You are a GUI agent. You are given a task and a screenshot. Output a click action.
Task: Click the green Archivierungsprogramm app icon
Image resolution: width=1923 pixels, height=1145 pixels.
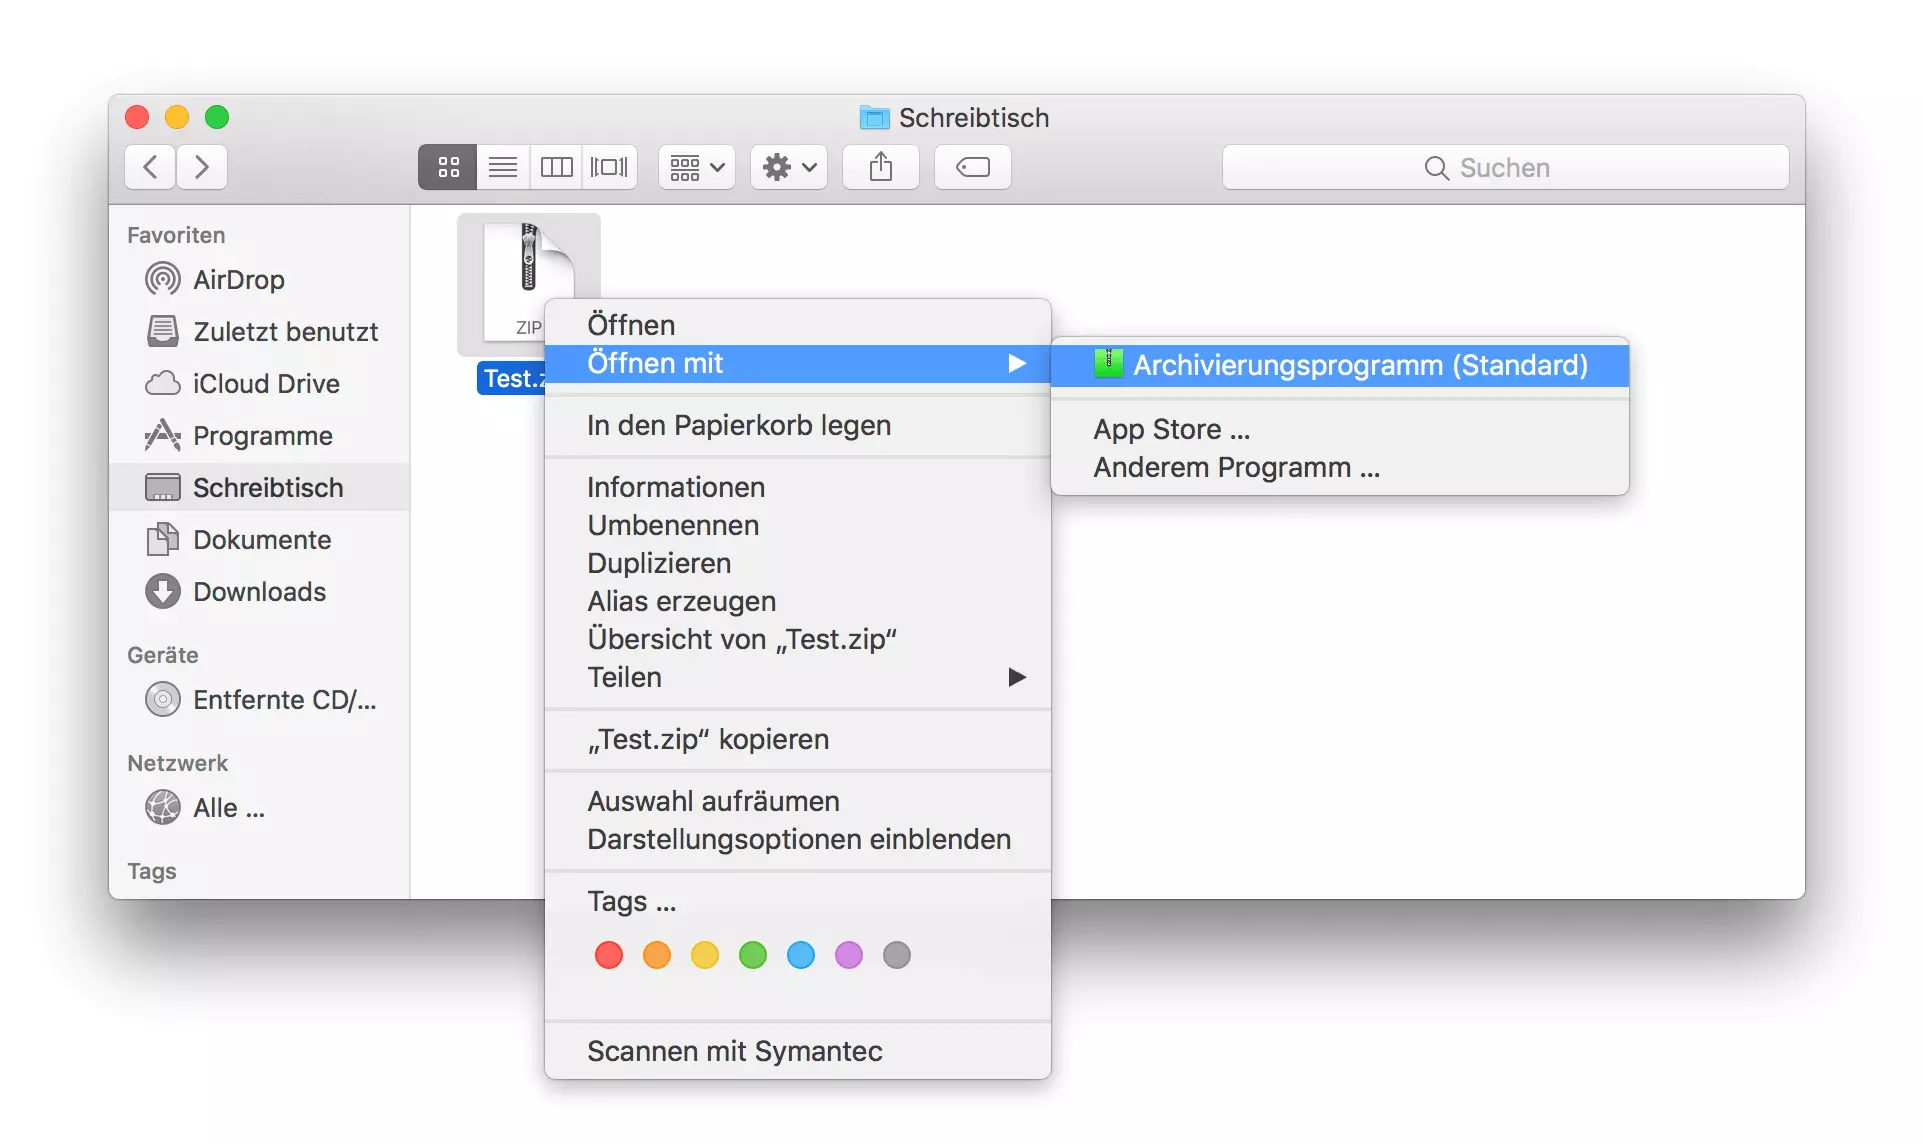[1108, 364]
